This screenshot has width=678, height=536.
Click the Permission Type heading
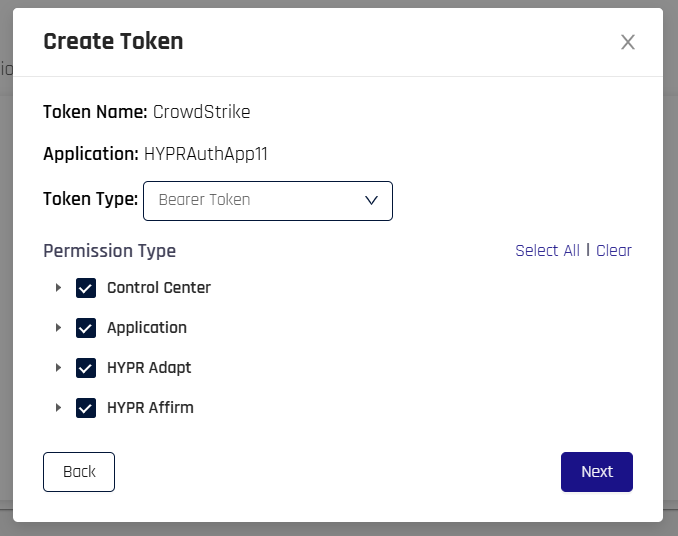coord(109,251)
